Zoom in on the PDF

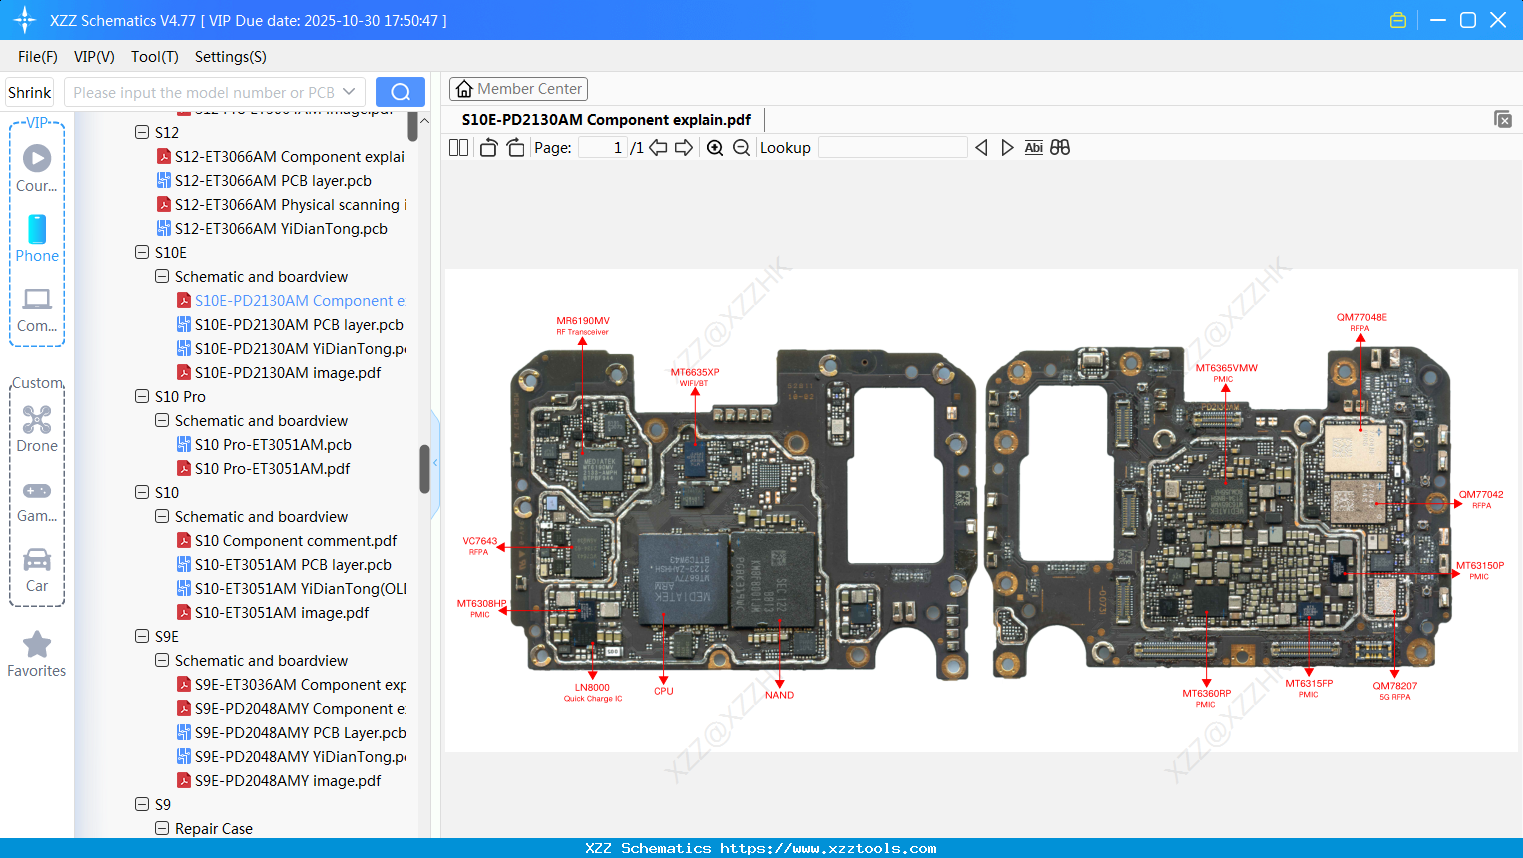[x=715, y=147]
